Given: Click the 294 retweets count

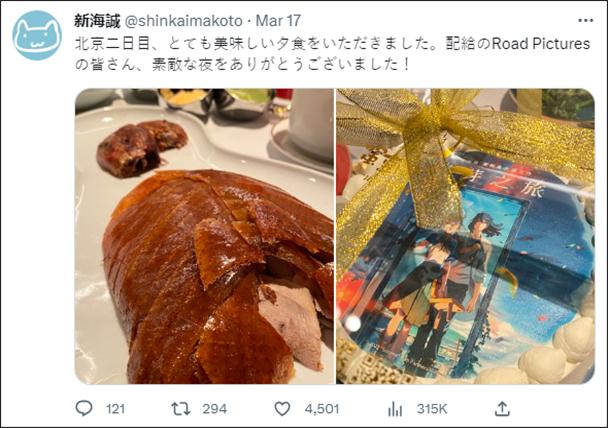Looking at the screenshot, I should [x=214, y=409].
